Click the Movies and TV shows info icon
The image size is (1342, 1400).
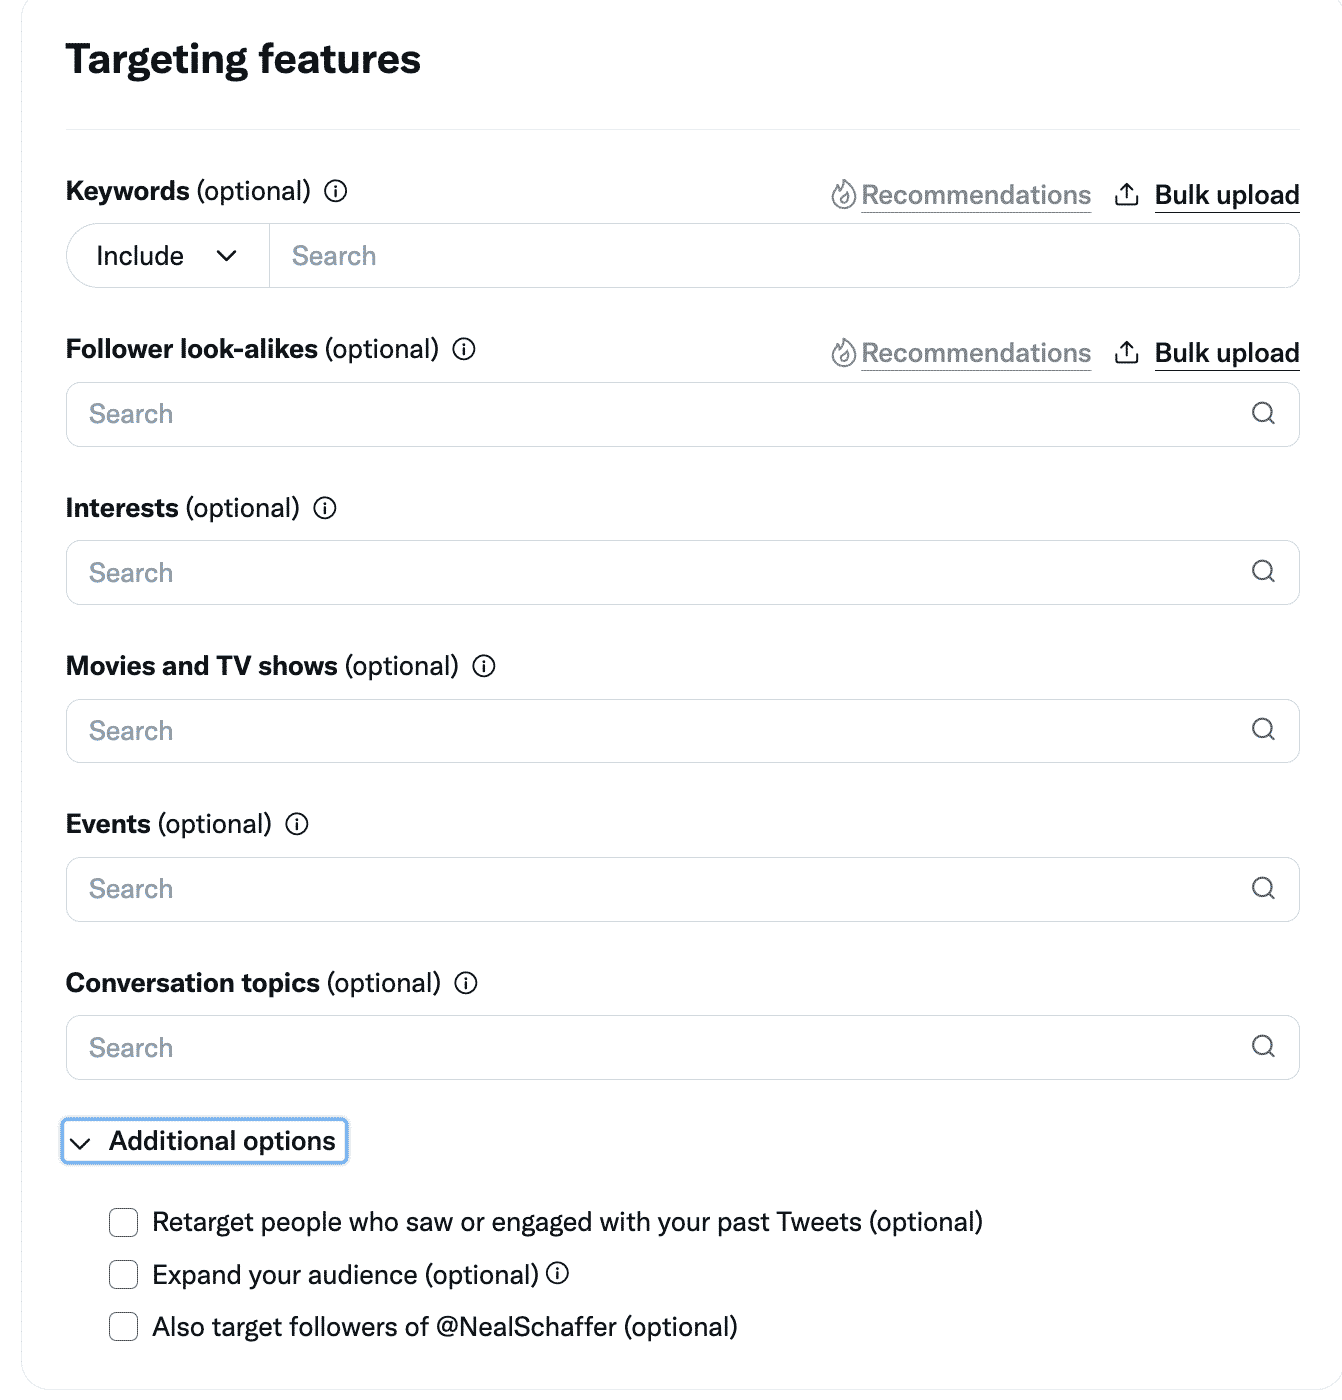(484, 666)
